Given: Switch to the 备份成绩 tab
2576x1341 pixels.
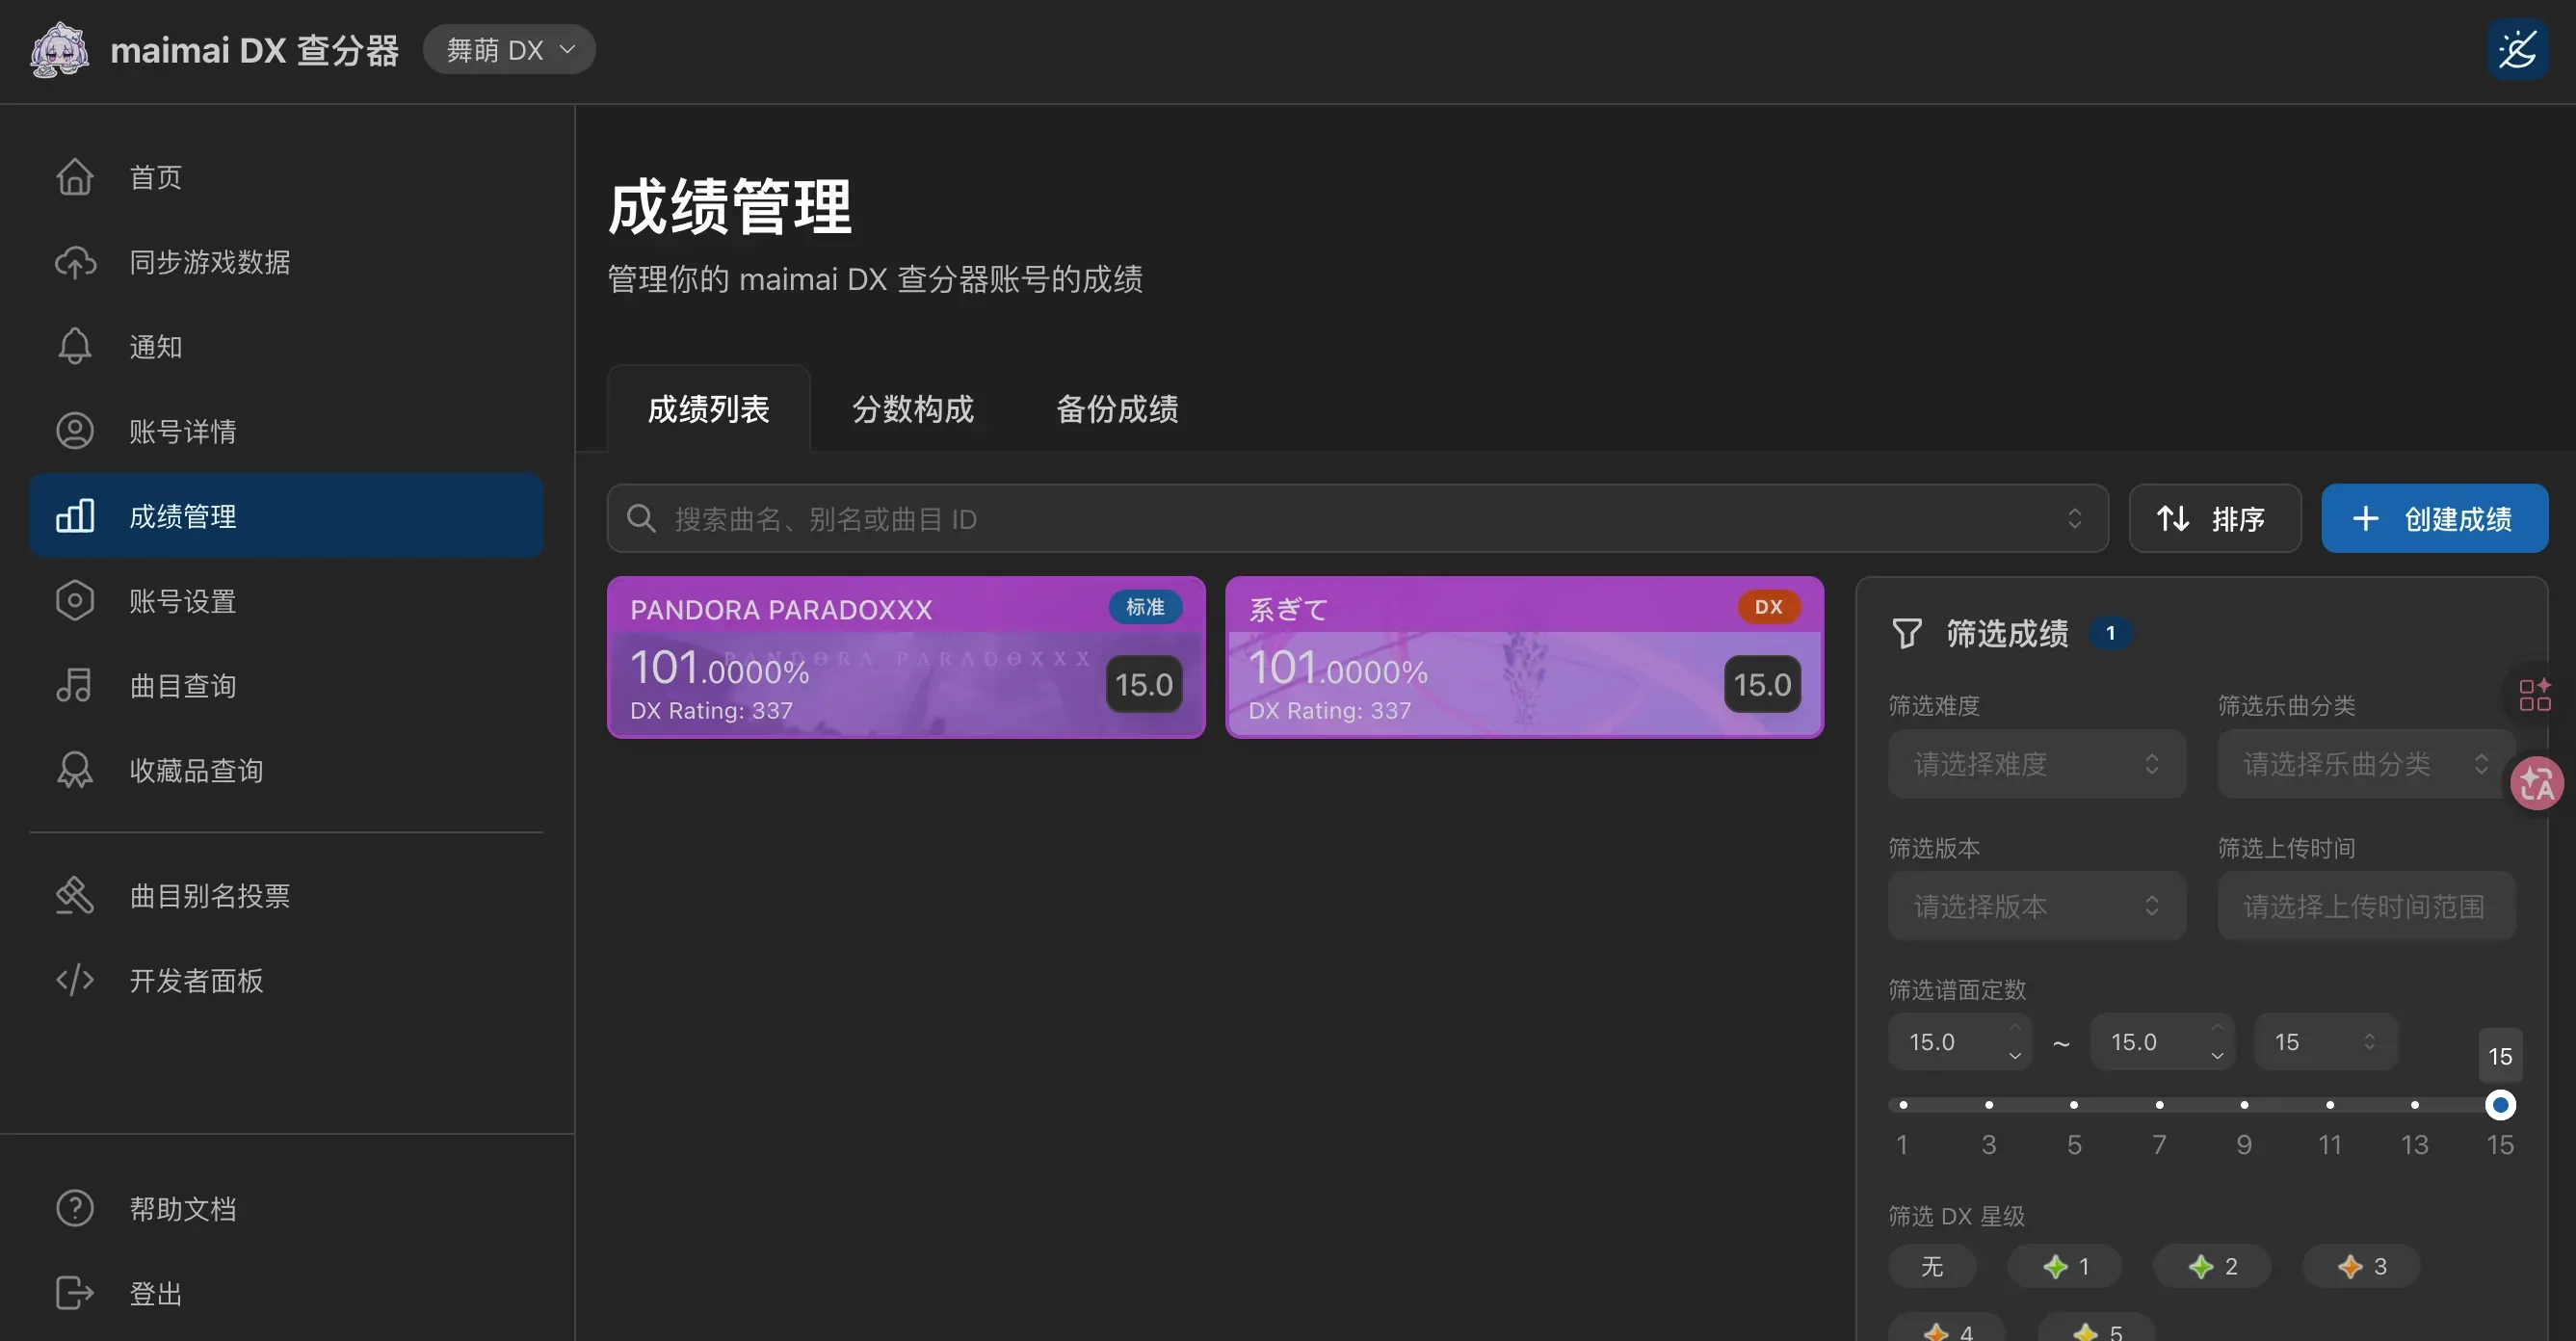Looking at the screenshot, I should (x=1117, y=408).
